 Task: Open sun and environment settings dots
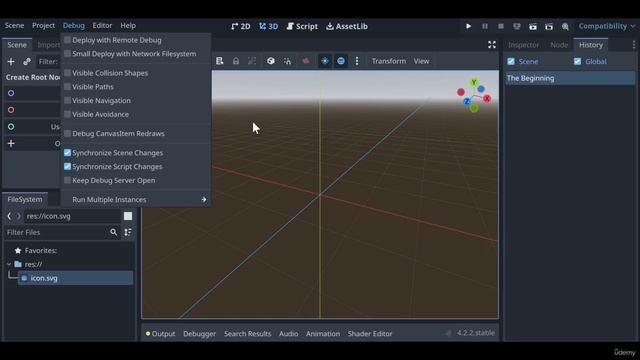(x=357, y=61)
